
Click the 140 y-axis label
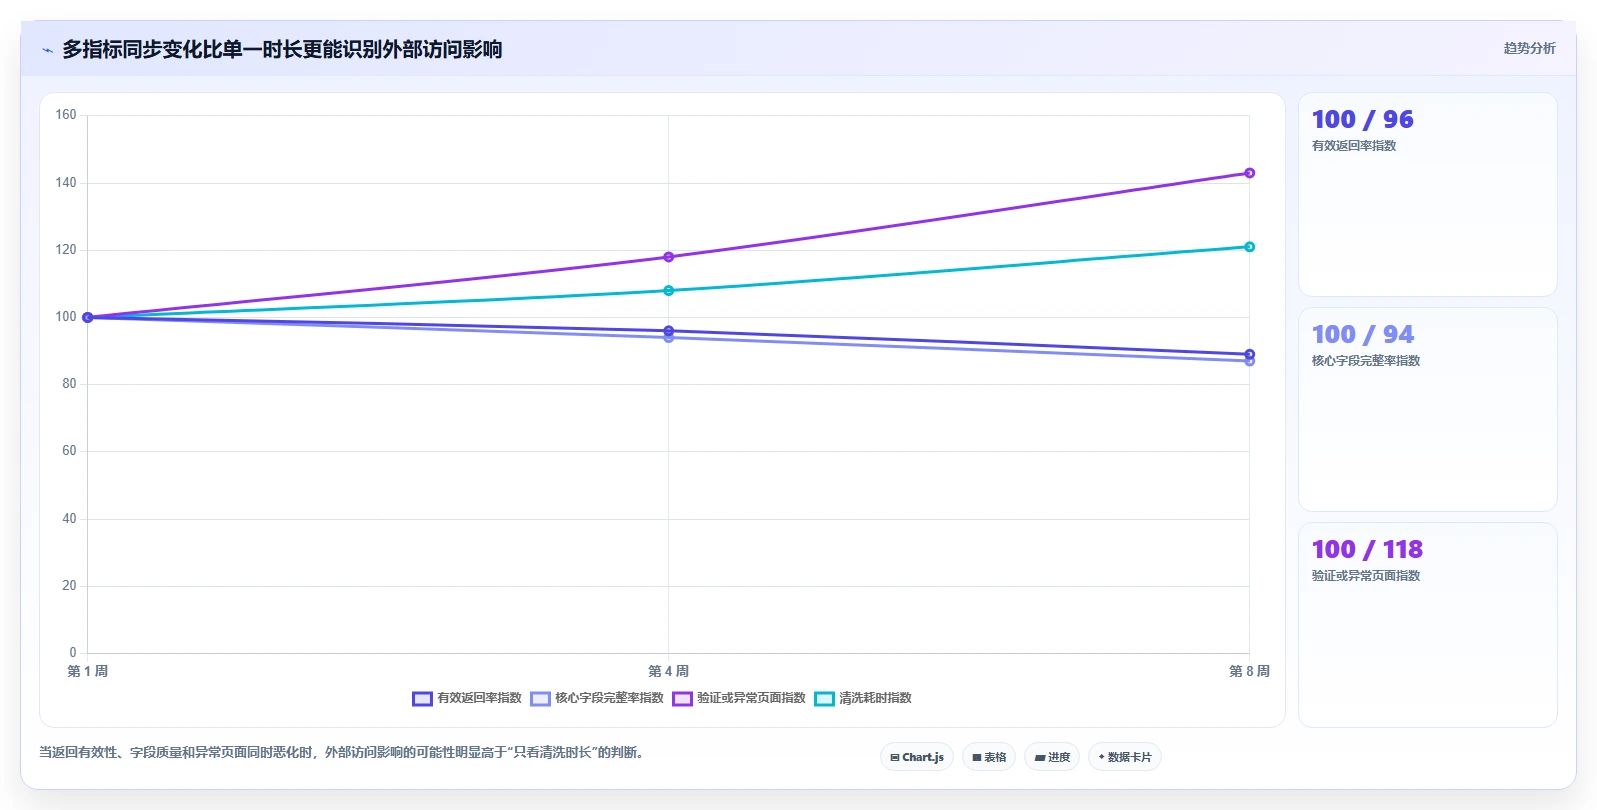(66, 183)
